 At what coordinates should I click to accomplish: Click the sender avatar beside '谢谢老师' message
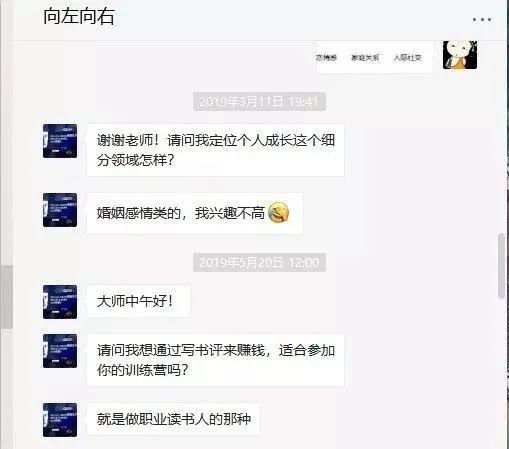point(60,141)
